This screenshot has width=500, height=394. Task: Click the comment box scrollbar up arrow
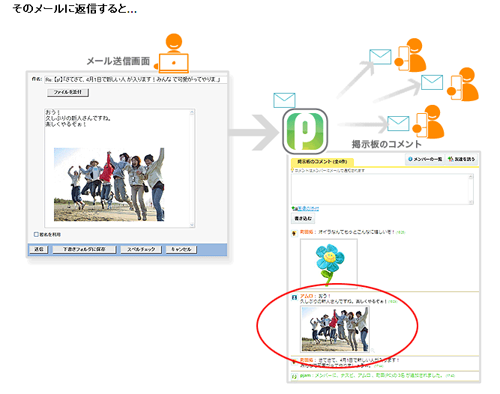471,177
